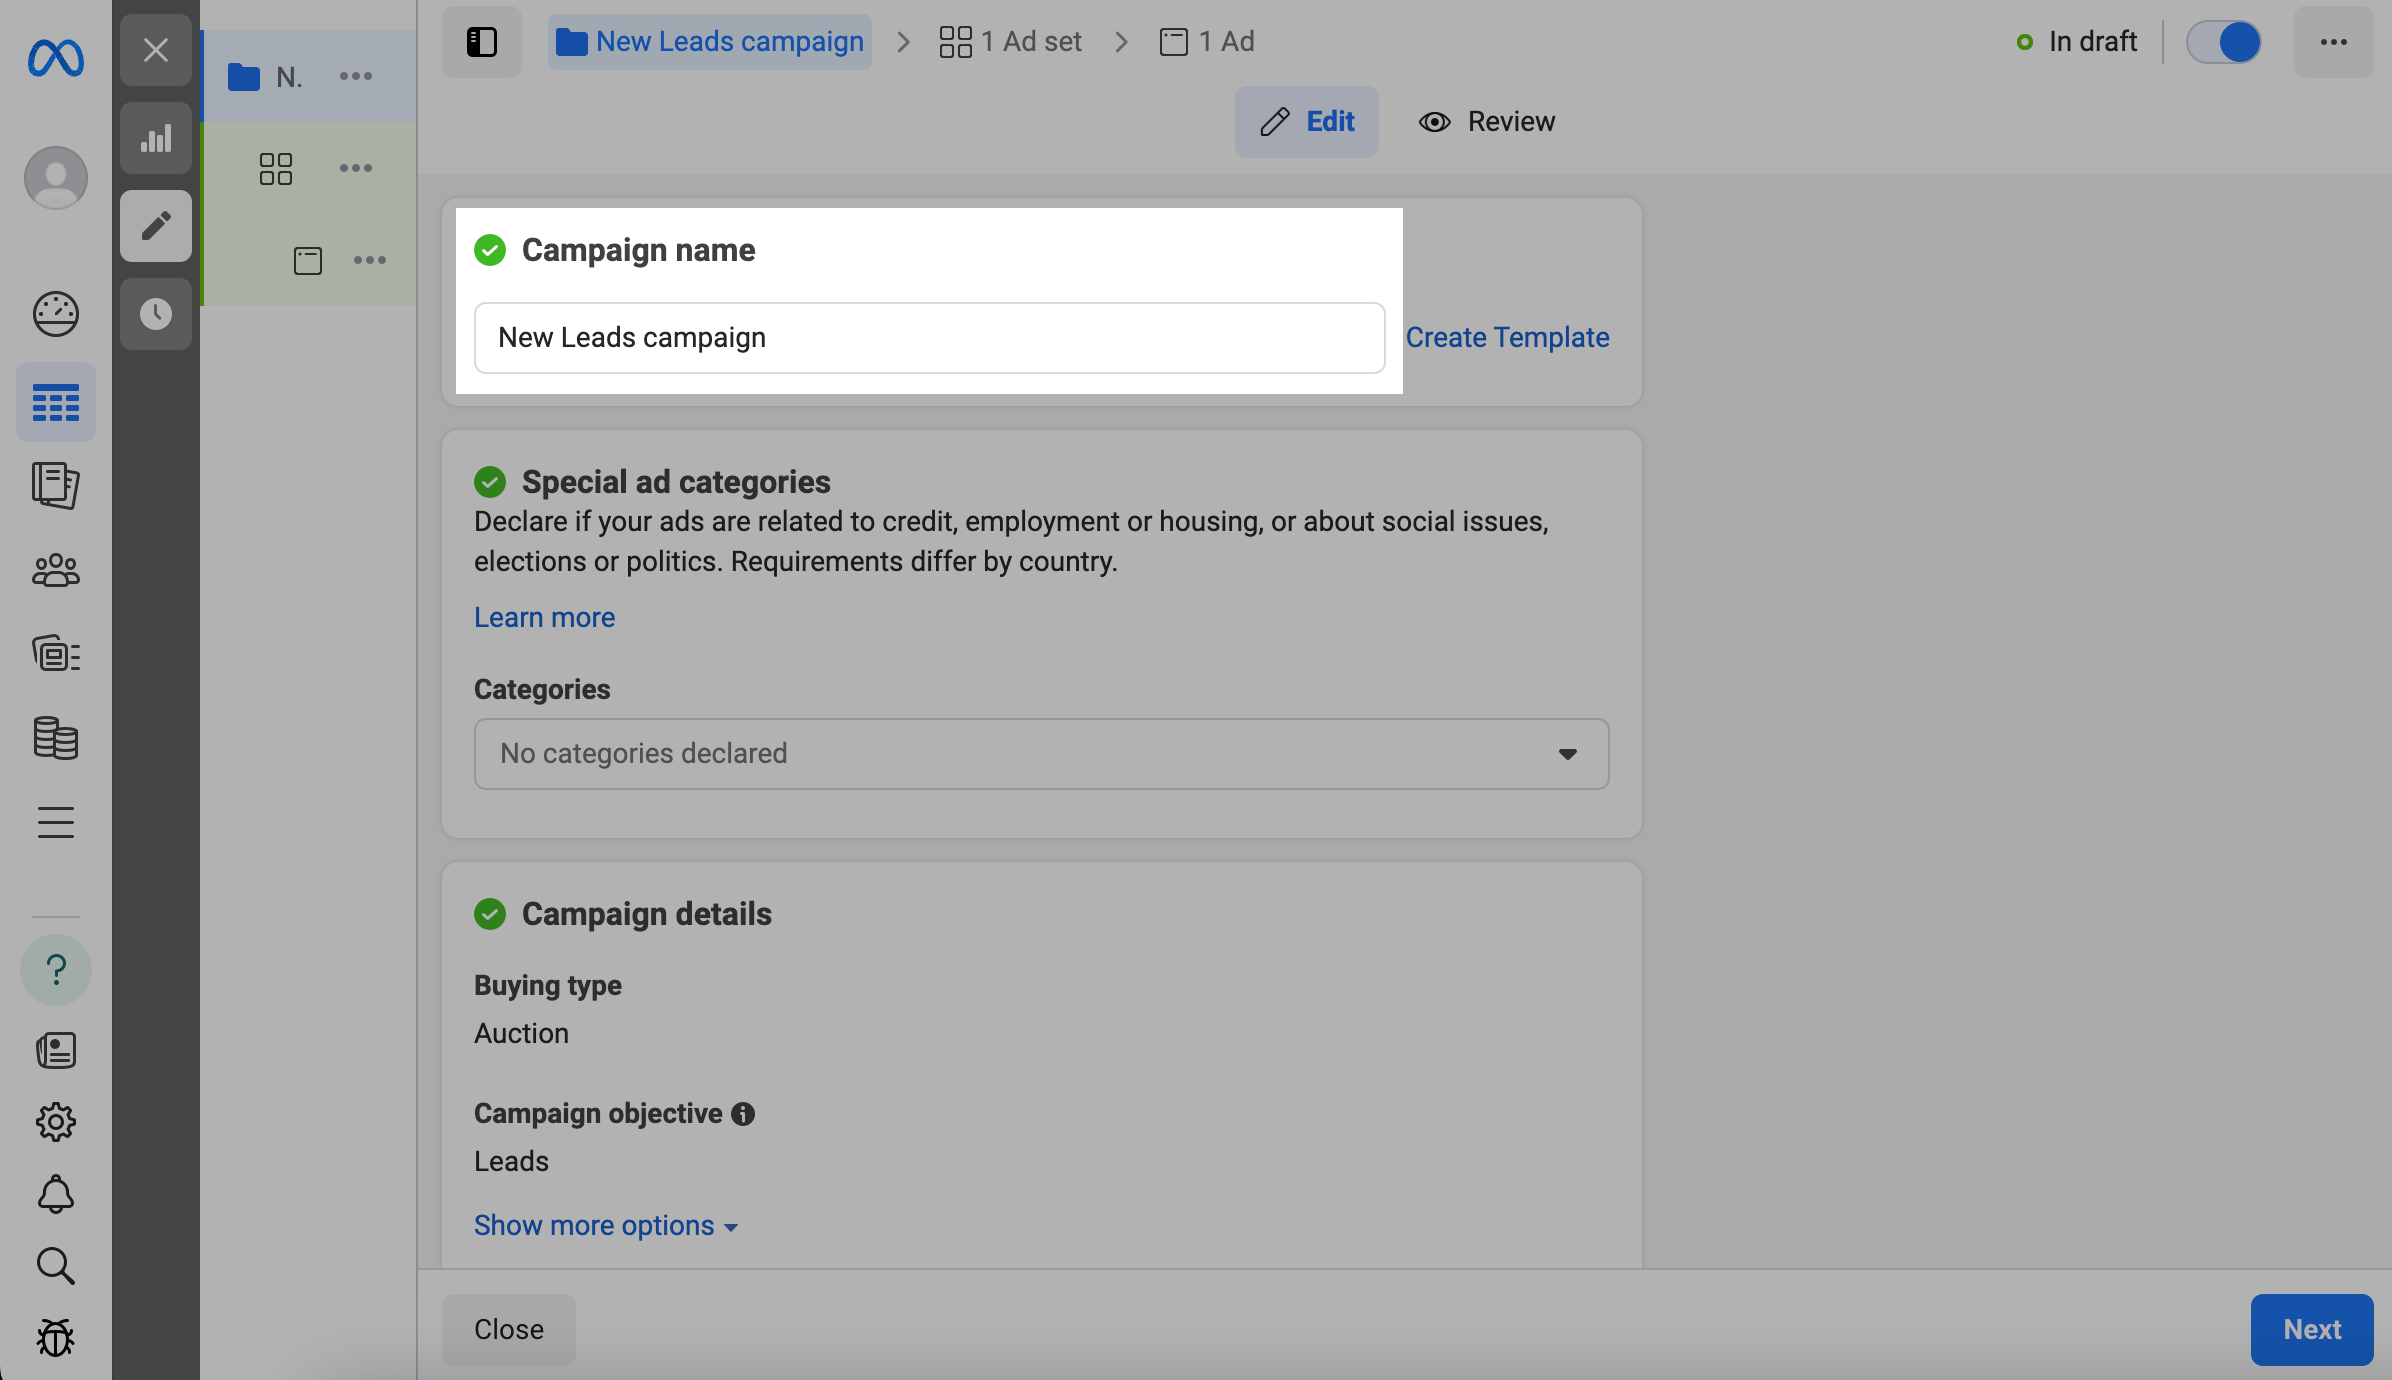The height and width of the screenshot is (1380, 2392).
Task: Click the Campaign name text field
Action: pyautogui.click(x=929, y=338)
